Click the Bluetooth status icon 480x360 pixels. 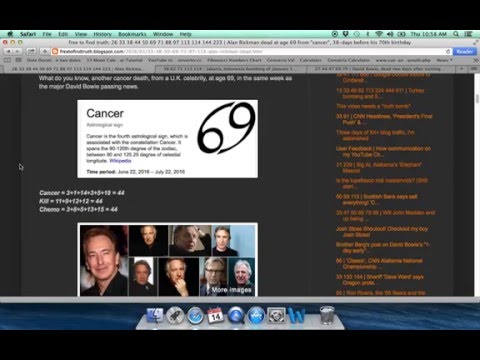tap(368, 34)
